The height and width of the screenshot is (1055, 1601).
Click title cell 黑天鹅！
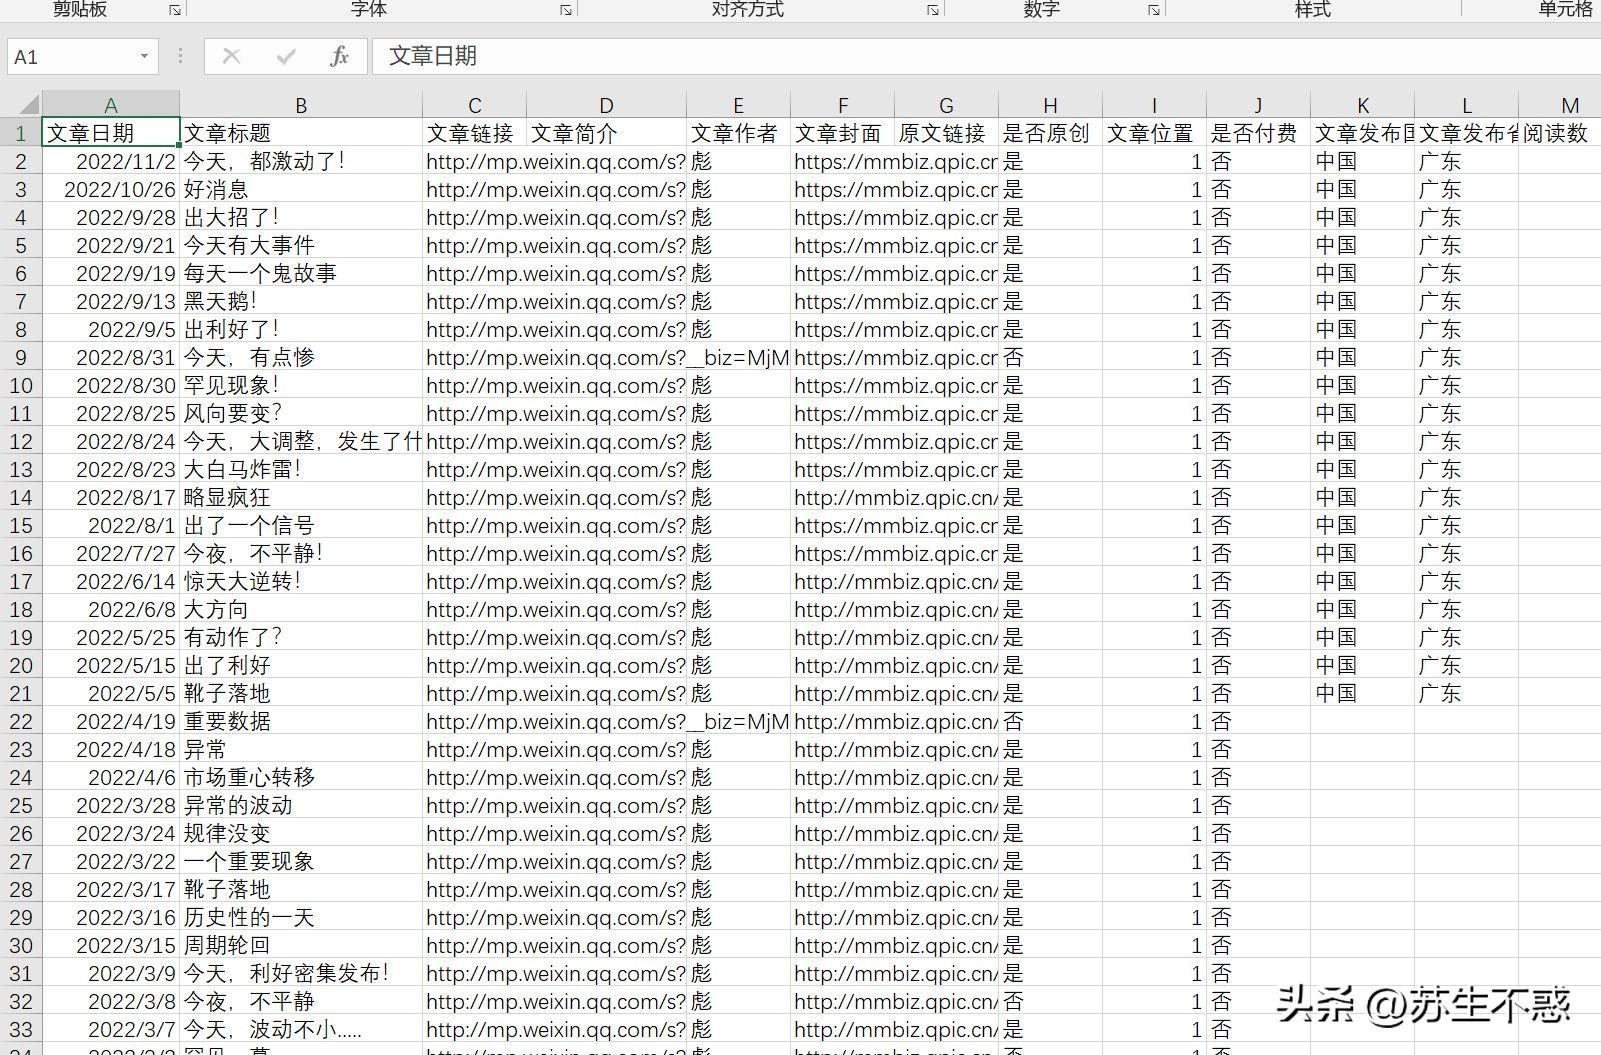point(301,301)
